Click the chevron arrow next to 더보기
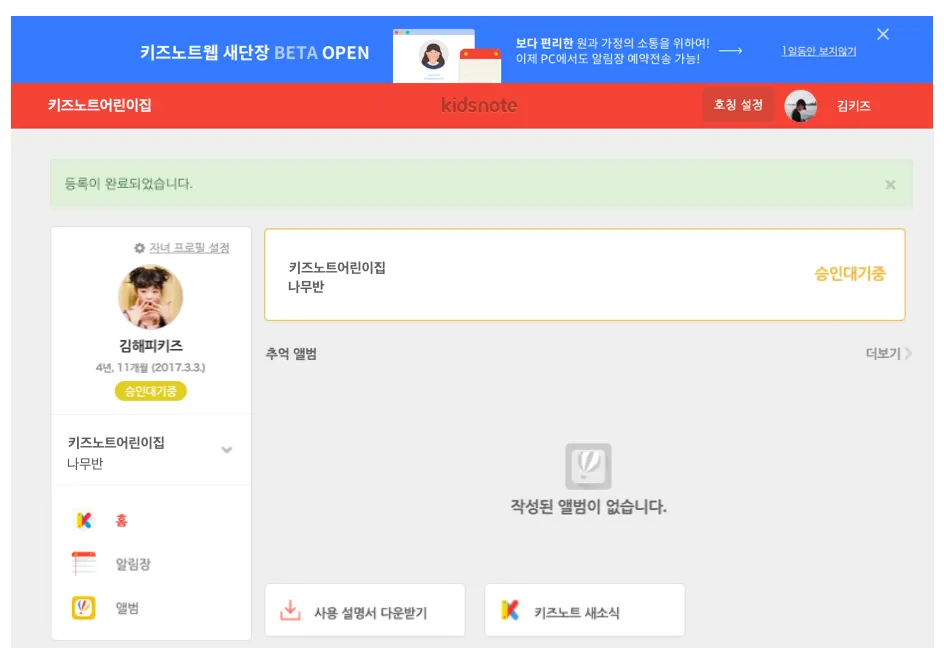Image resolution: width=944 pixels, height=648 pixels. [908, 354]
